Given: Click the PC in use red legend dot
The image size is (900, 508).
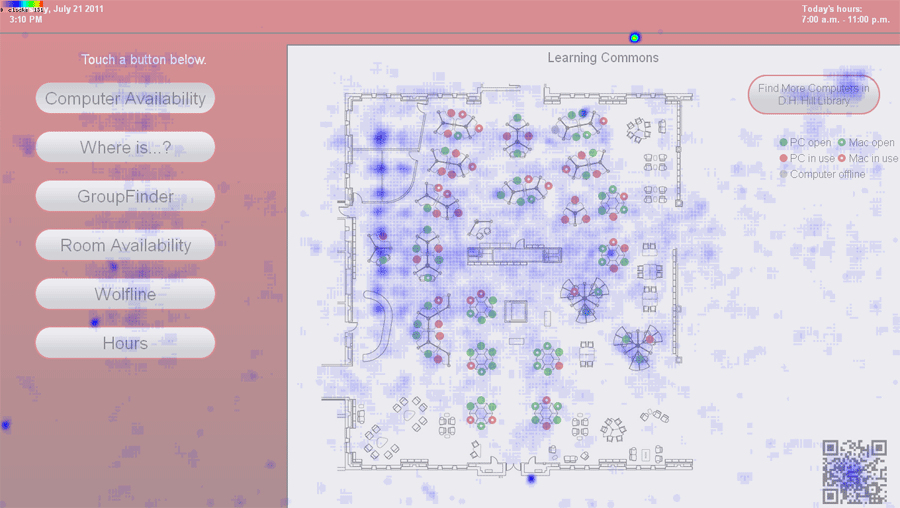Looking at the screenshot, I should point(783,158).
